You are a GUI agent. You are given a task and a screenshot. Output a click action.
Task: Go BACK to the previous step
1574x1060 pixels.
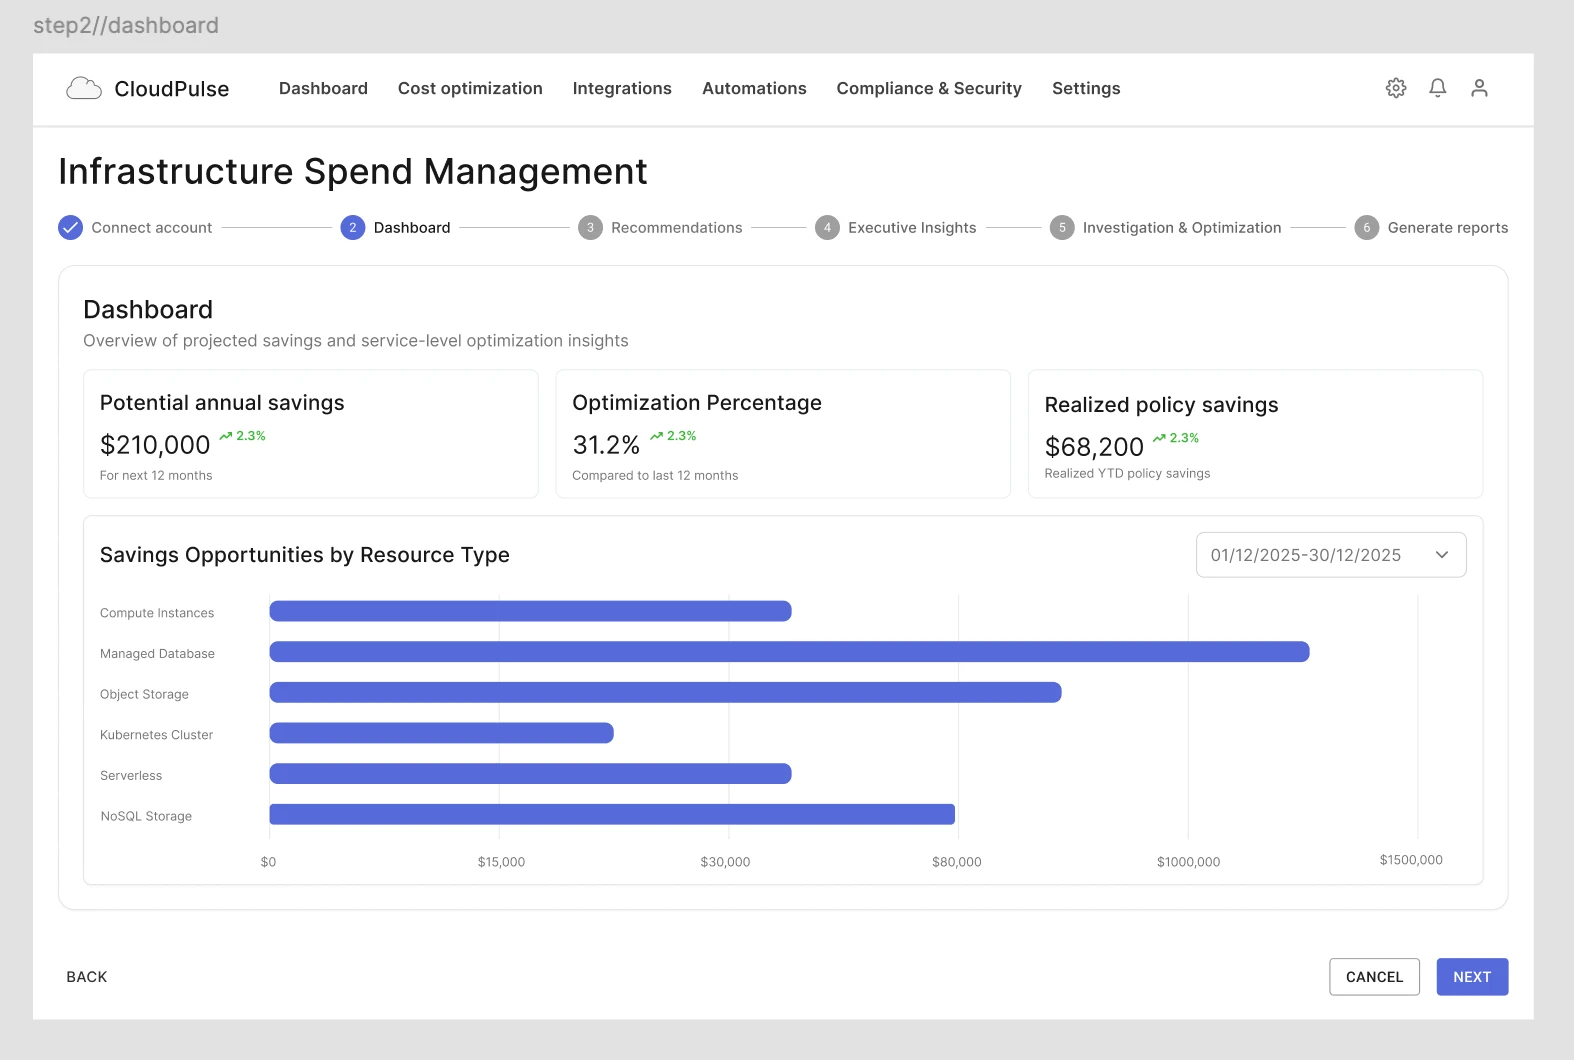coord(87,977)
